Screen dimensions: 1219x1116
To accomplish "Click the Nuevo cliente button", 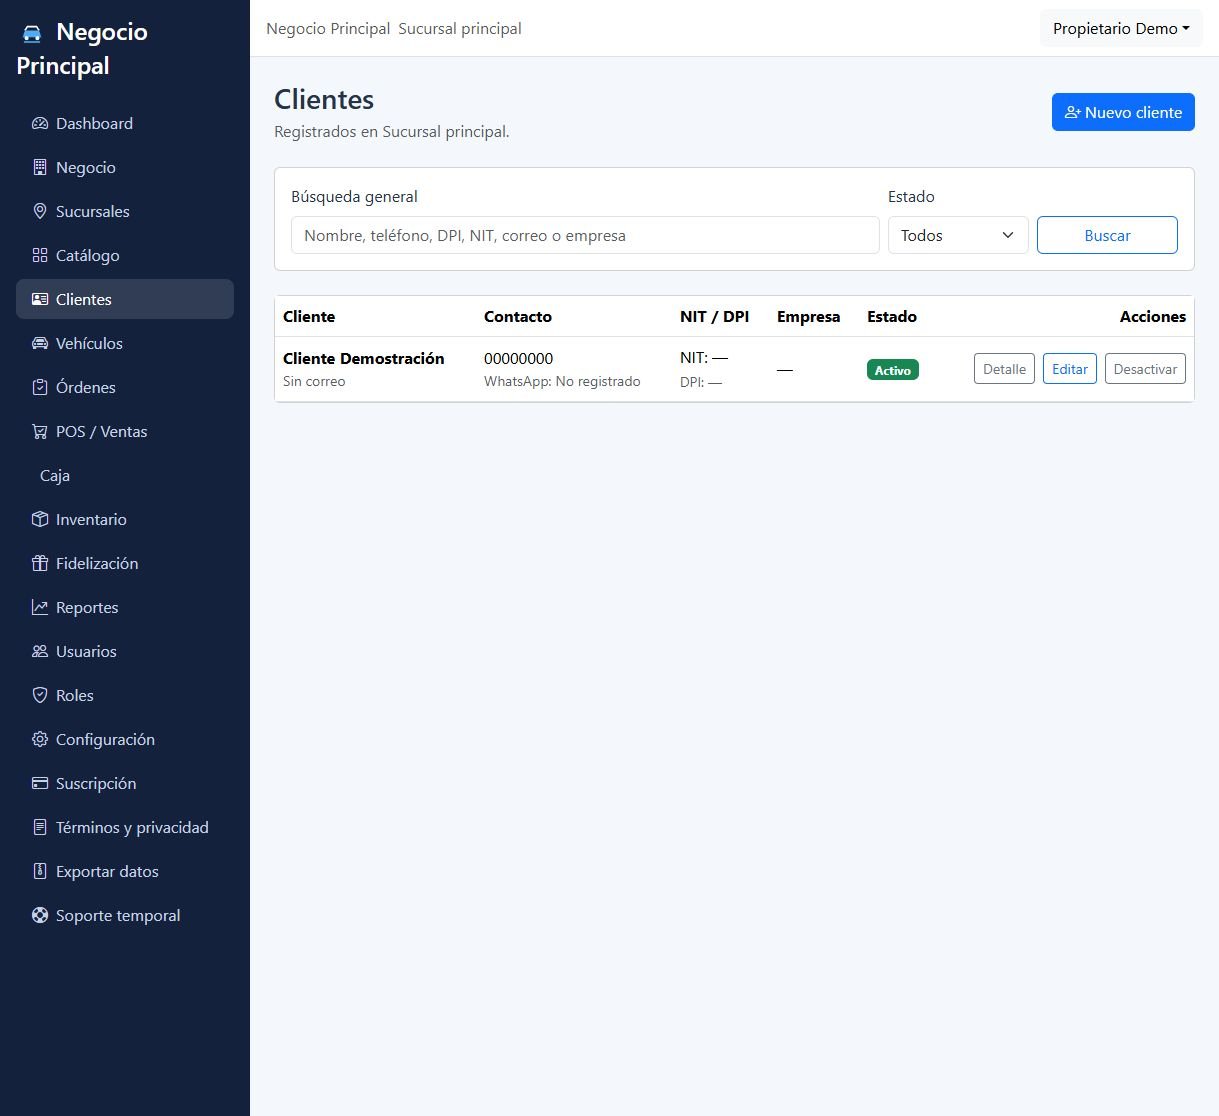I will [x=1123, y=112].
